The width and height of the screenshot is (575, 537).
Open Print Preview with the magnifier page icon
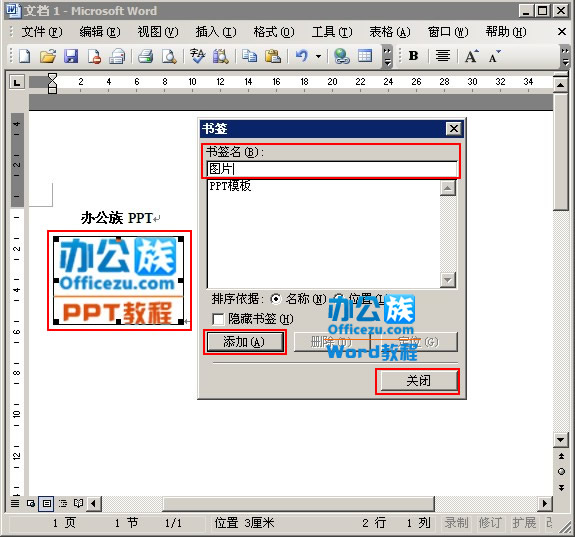click(169, 56)
